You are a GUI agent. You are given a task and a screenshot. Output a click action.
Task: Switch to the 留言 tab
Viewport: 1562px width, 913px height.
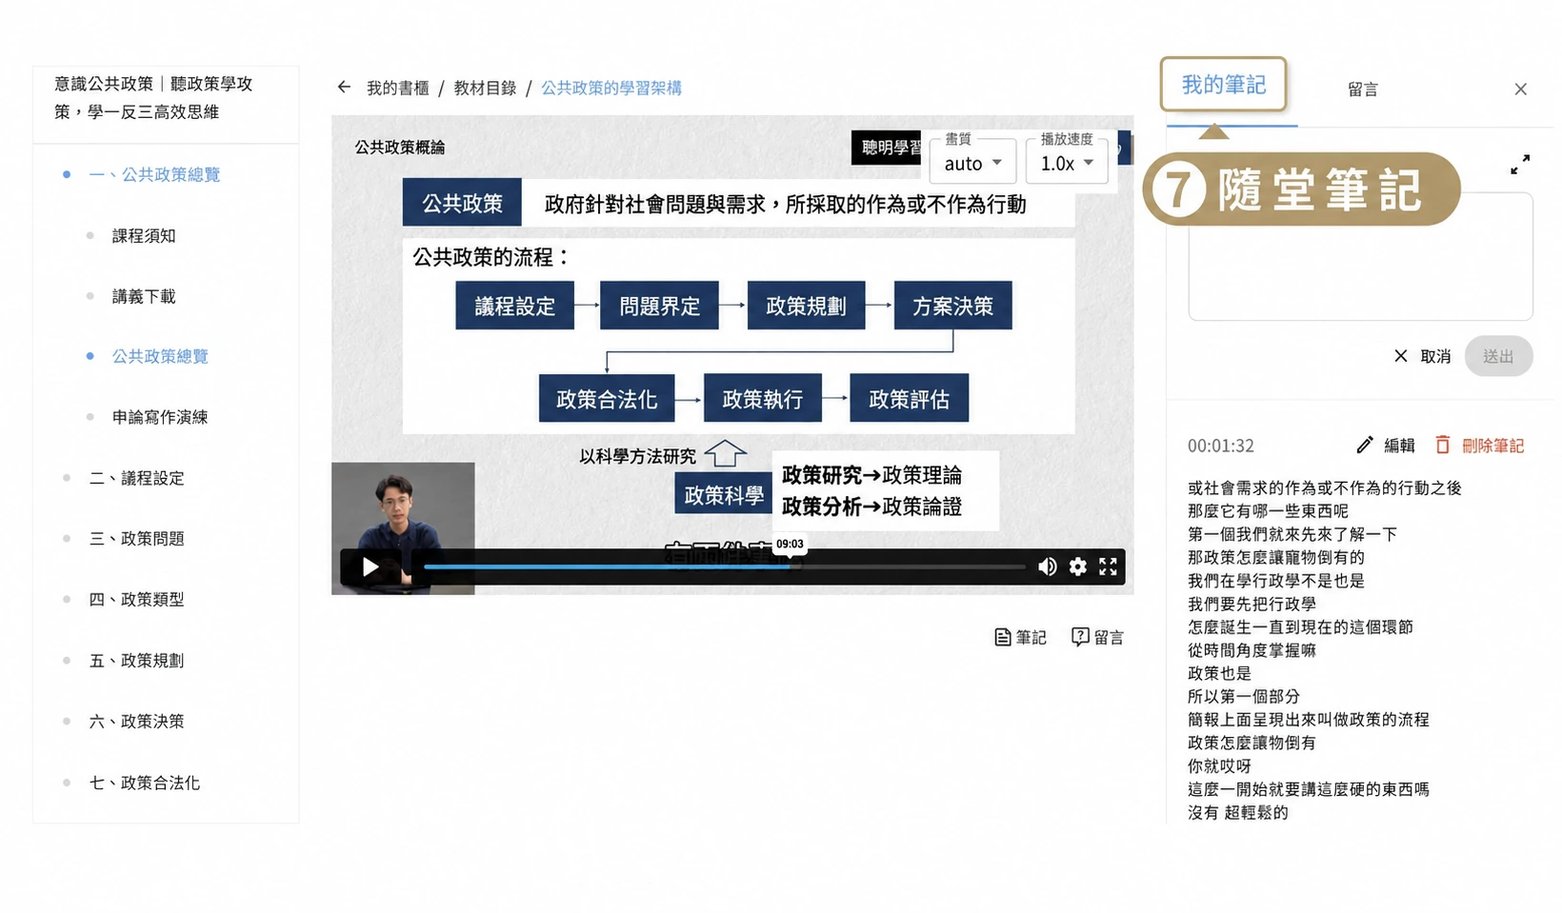coord(1362,89)
